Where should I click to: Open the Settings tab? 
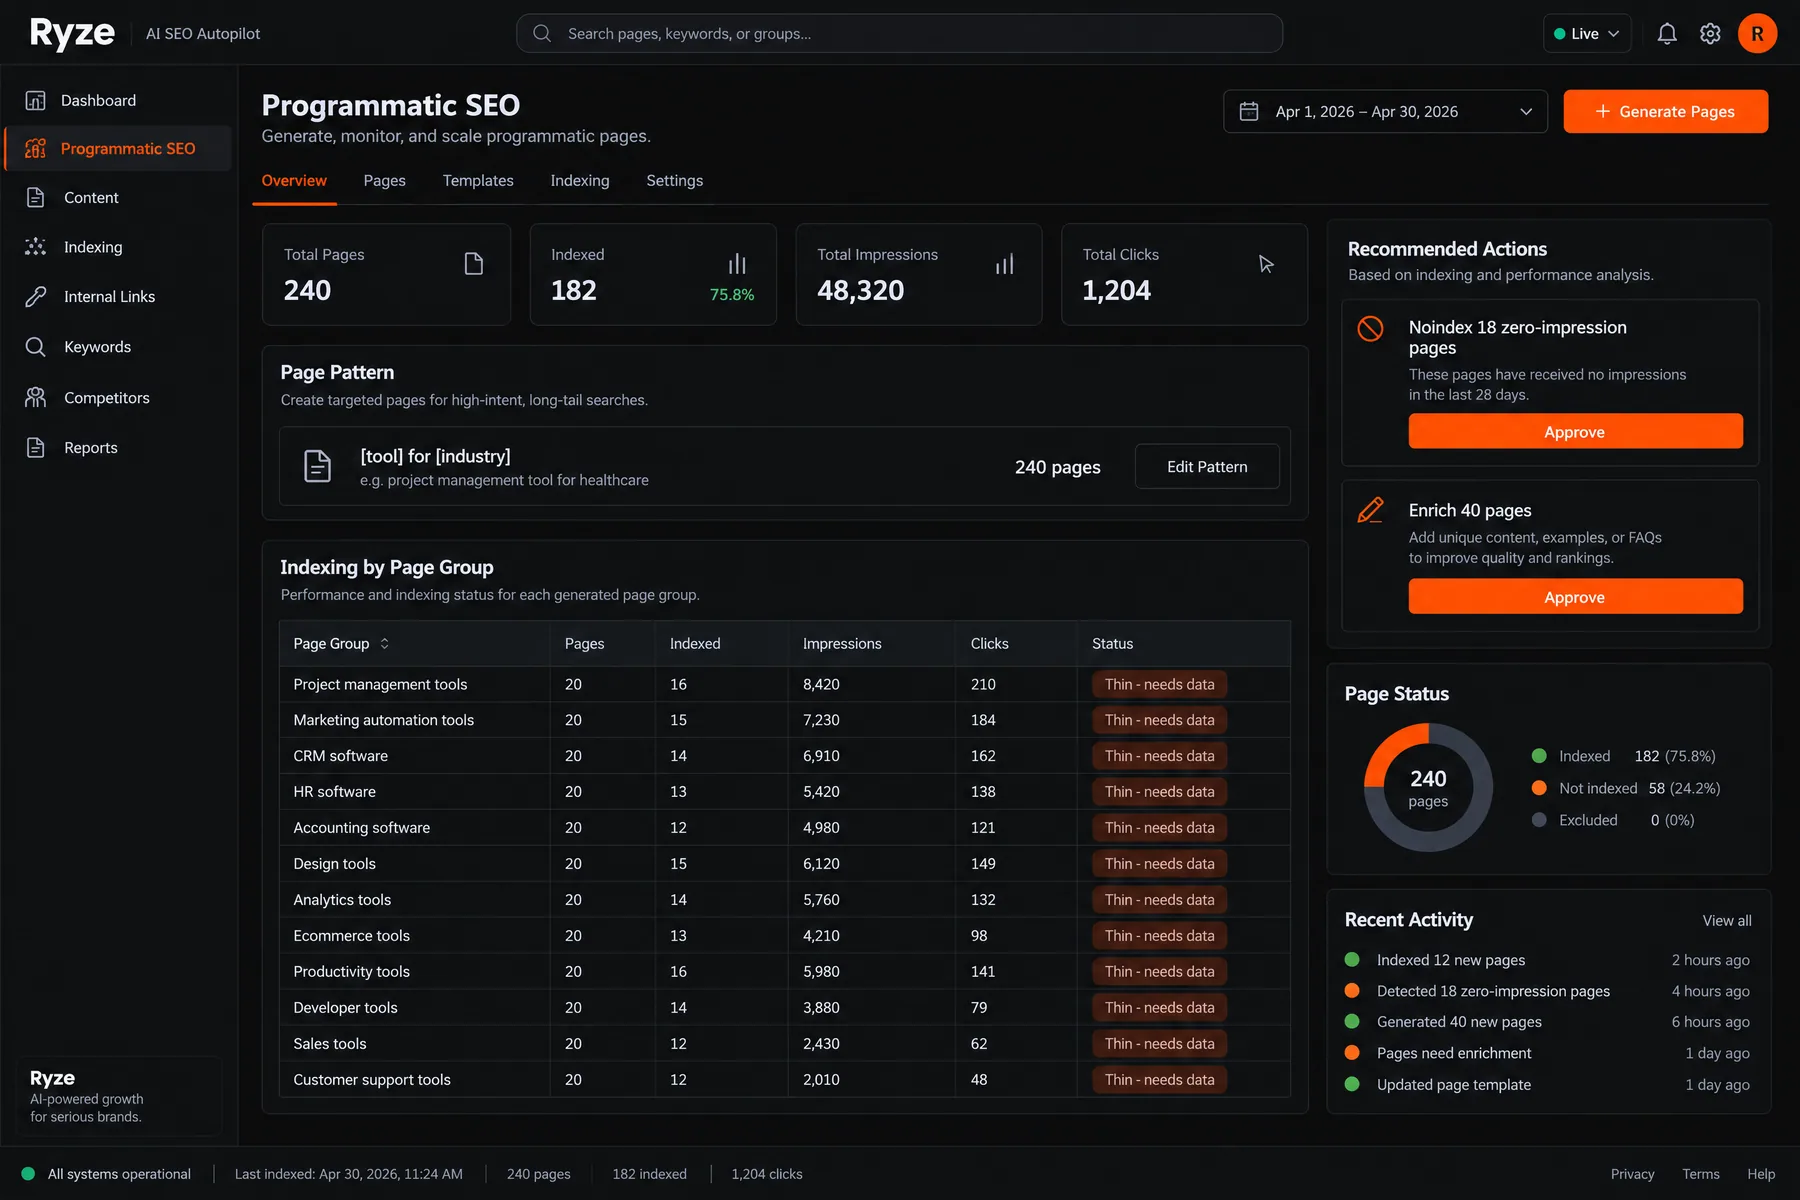click(675, 181)
